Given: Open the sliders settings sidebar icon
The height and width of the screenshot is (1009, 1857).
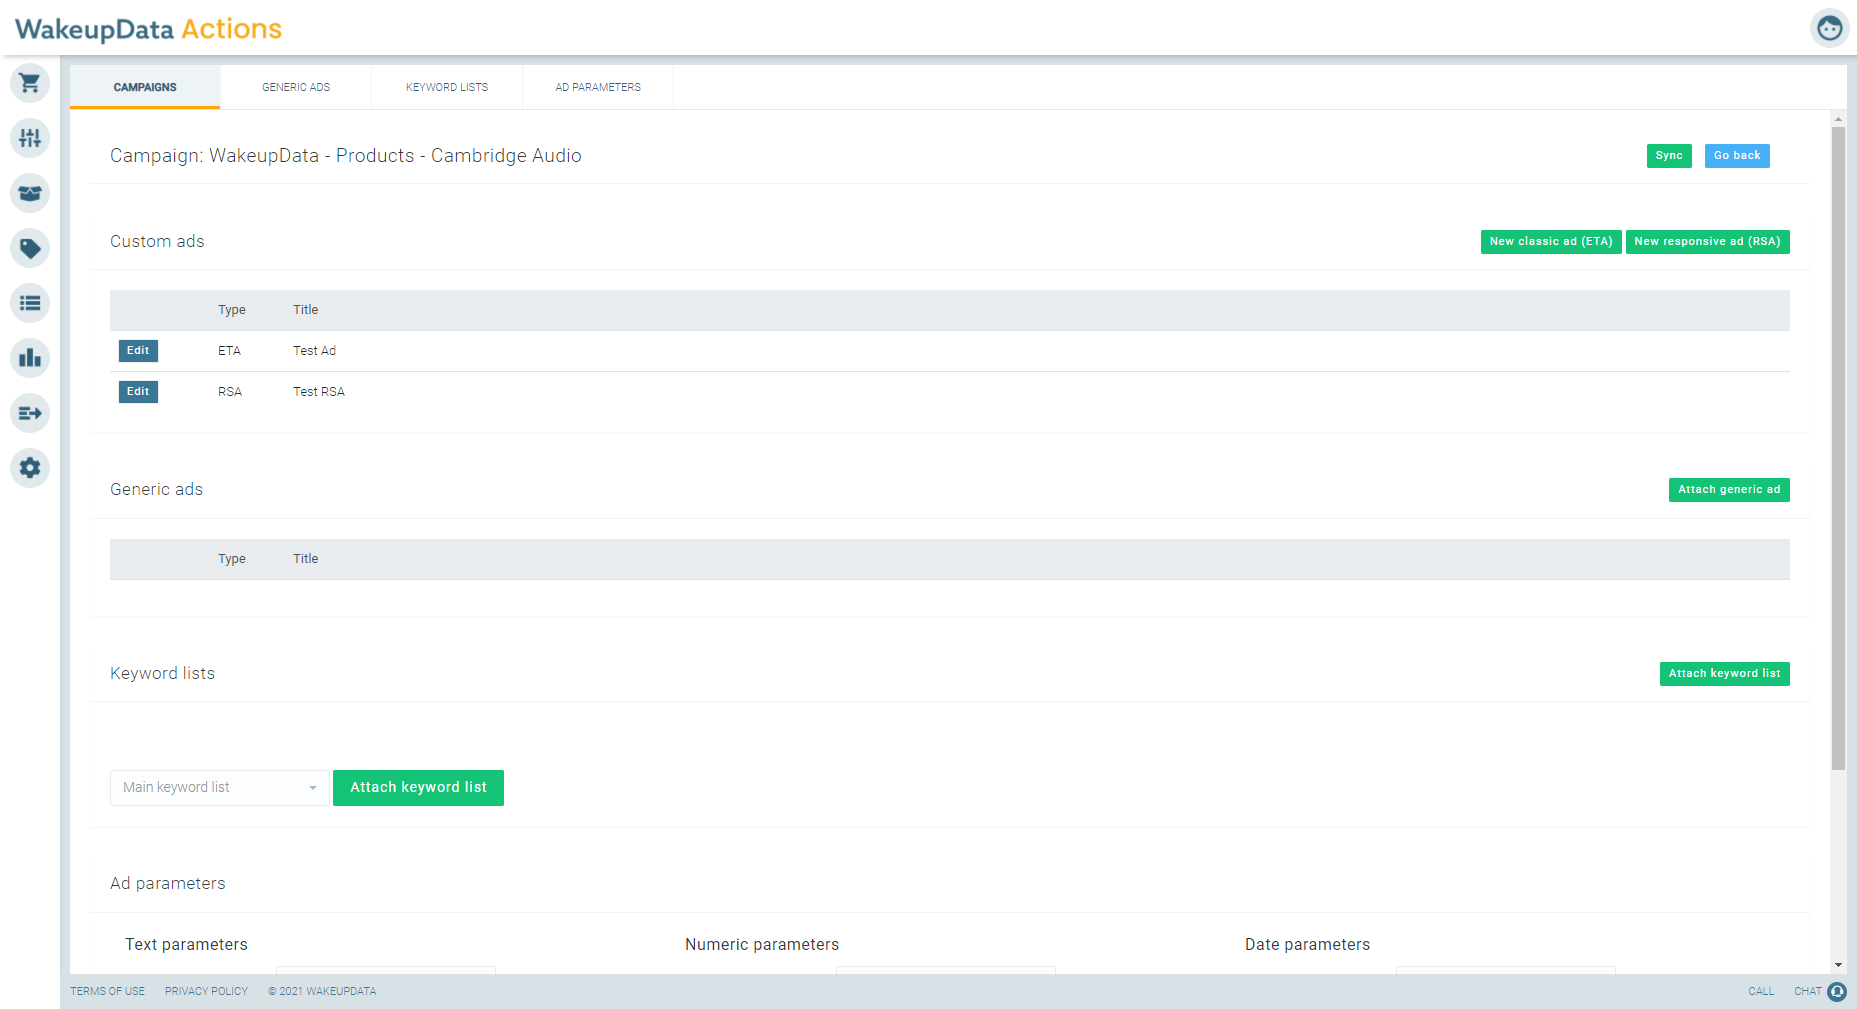Looking at the screenshot, I should pyautogui.click(x=30, y=138).
